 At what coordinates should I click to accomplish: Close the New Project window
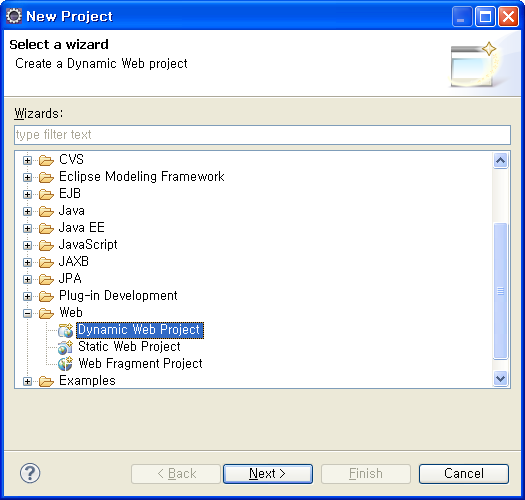[x=508, y=16]
